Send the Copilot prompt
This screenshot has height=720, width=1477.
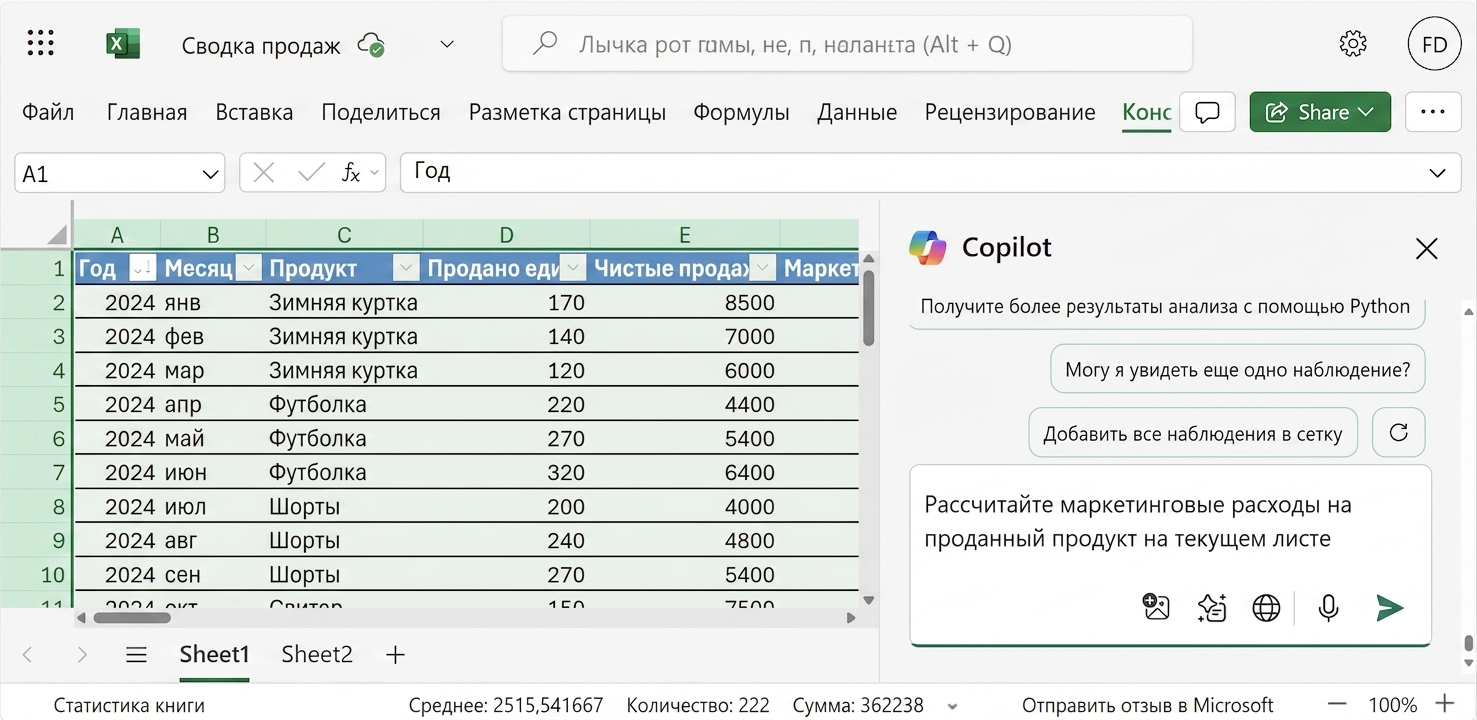1390,607
